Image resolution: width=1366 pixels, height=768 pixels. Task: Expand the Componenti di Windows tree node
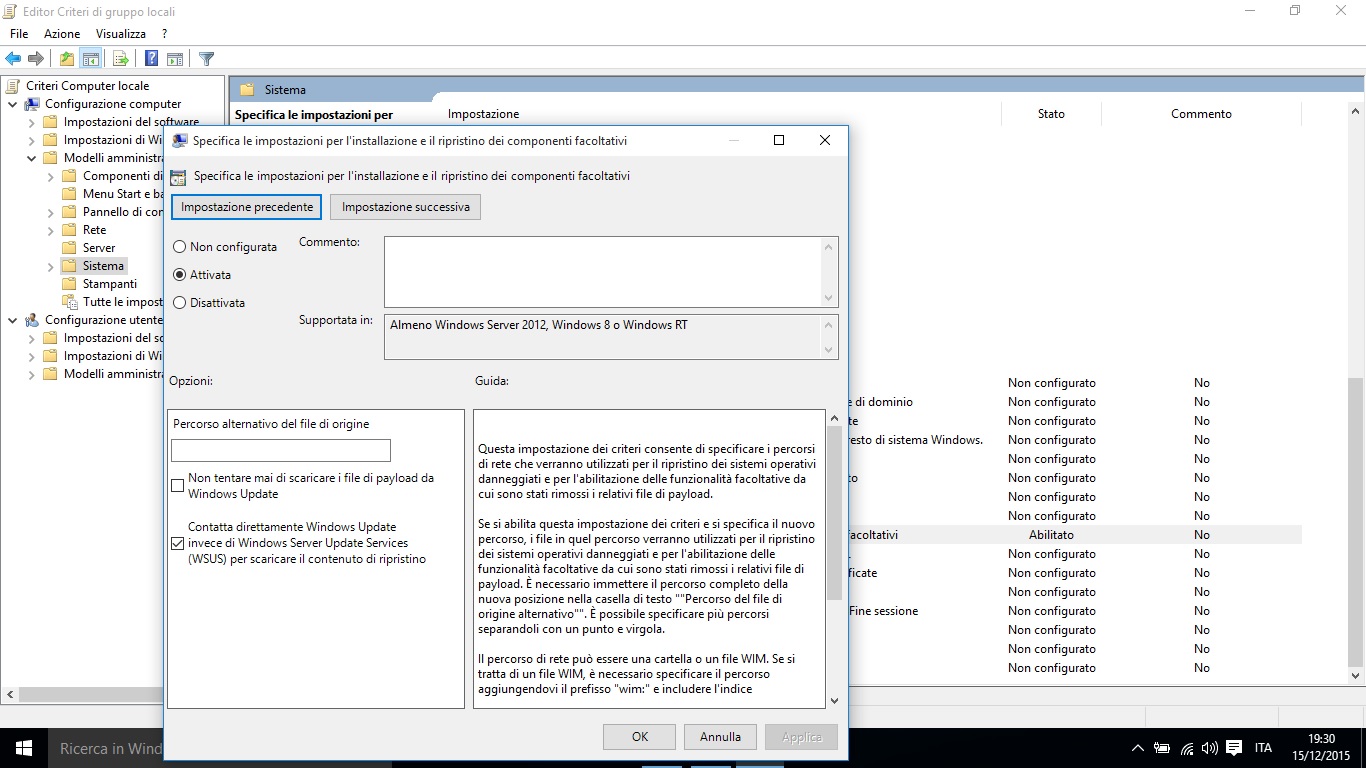tap(51, 176)
